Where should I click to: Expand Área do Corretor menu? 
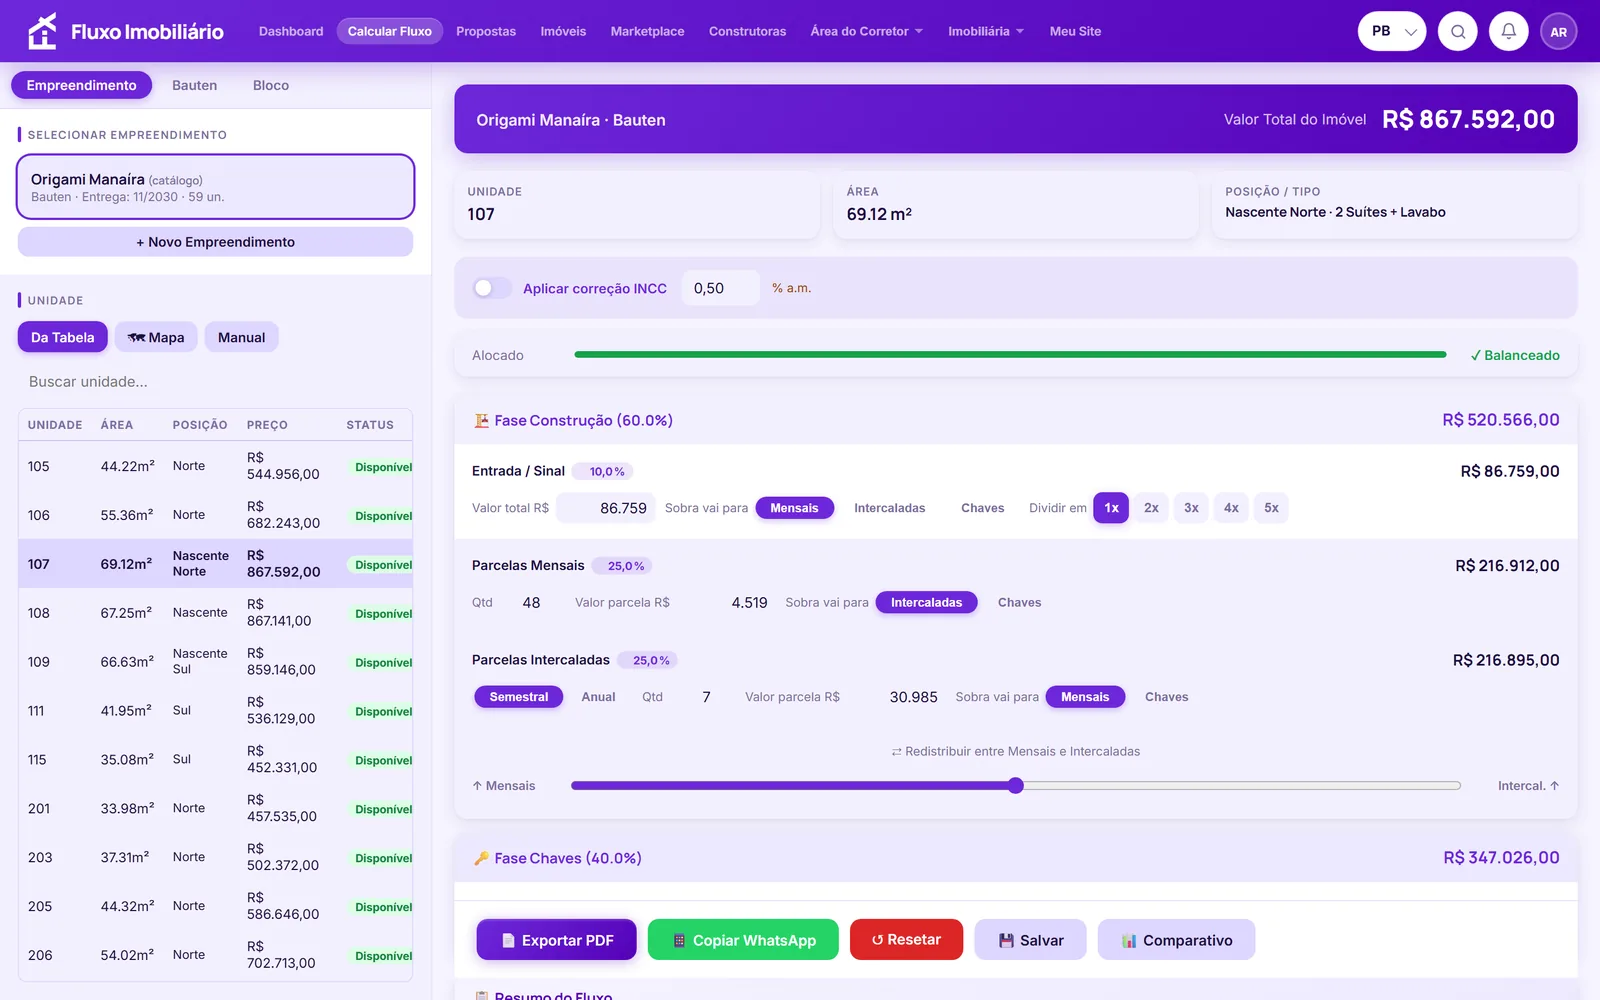point(866,31)
